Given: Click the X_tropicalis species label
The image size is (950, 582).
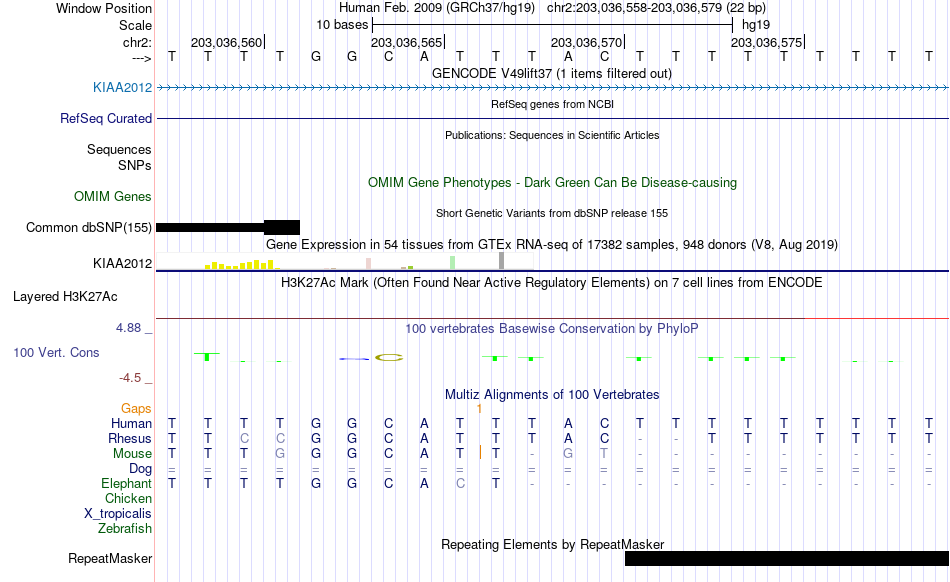Looking at the screenshot, I should click(x=118, y=514).
